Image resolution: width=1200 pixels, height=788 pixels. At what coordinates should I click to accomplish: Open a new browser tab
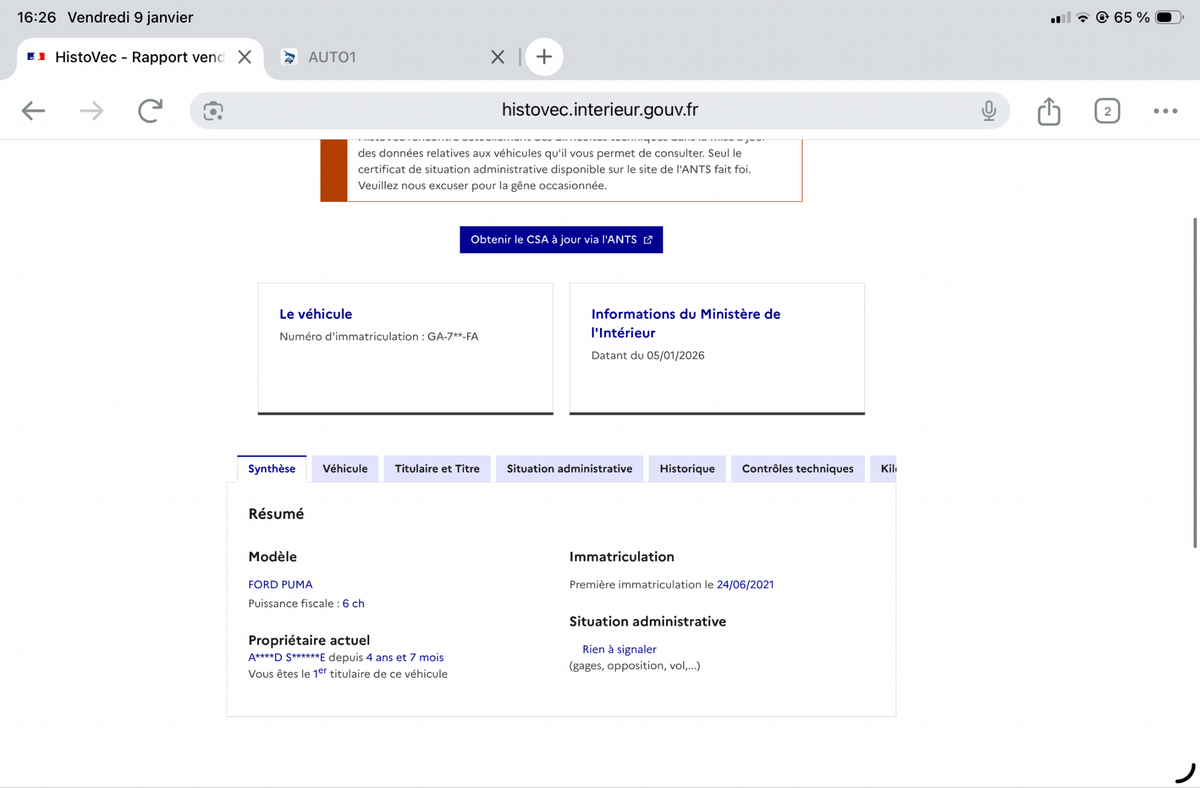544,57
